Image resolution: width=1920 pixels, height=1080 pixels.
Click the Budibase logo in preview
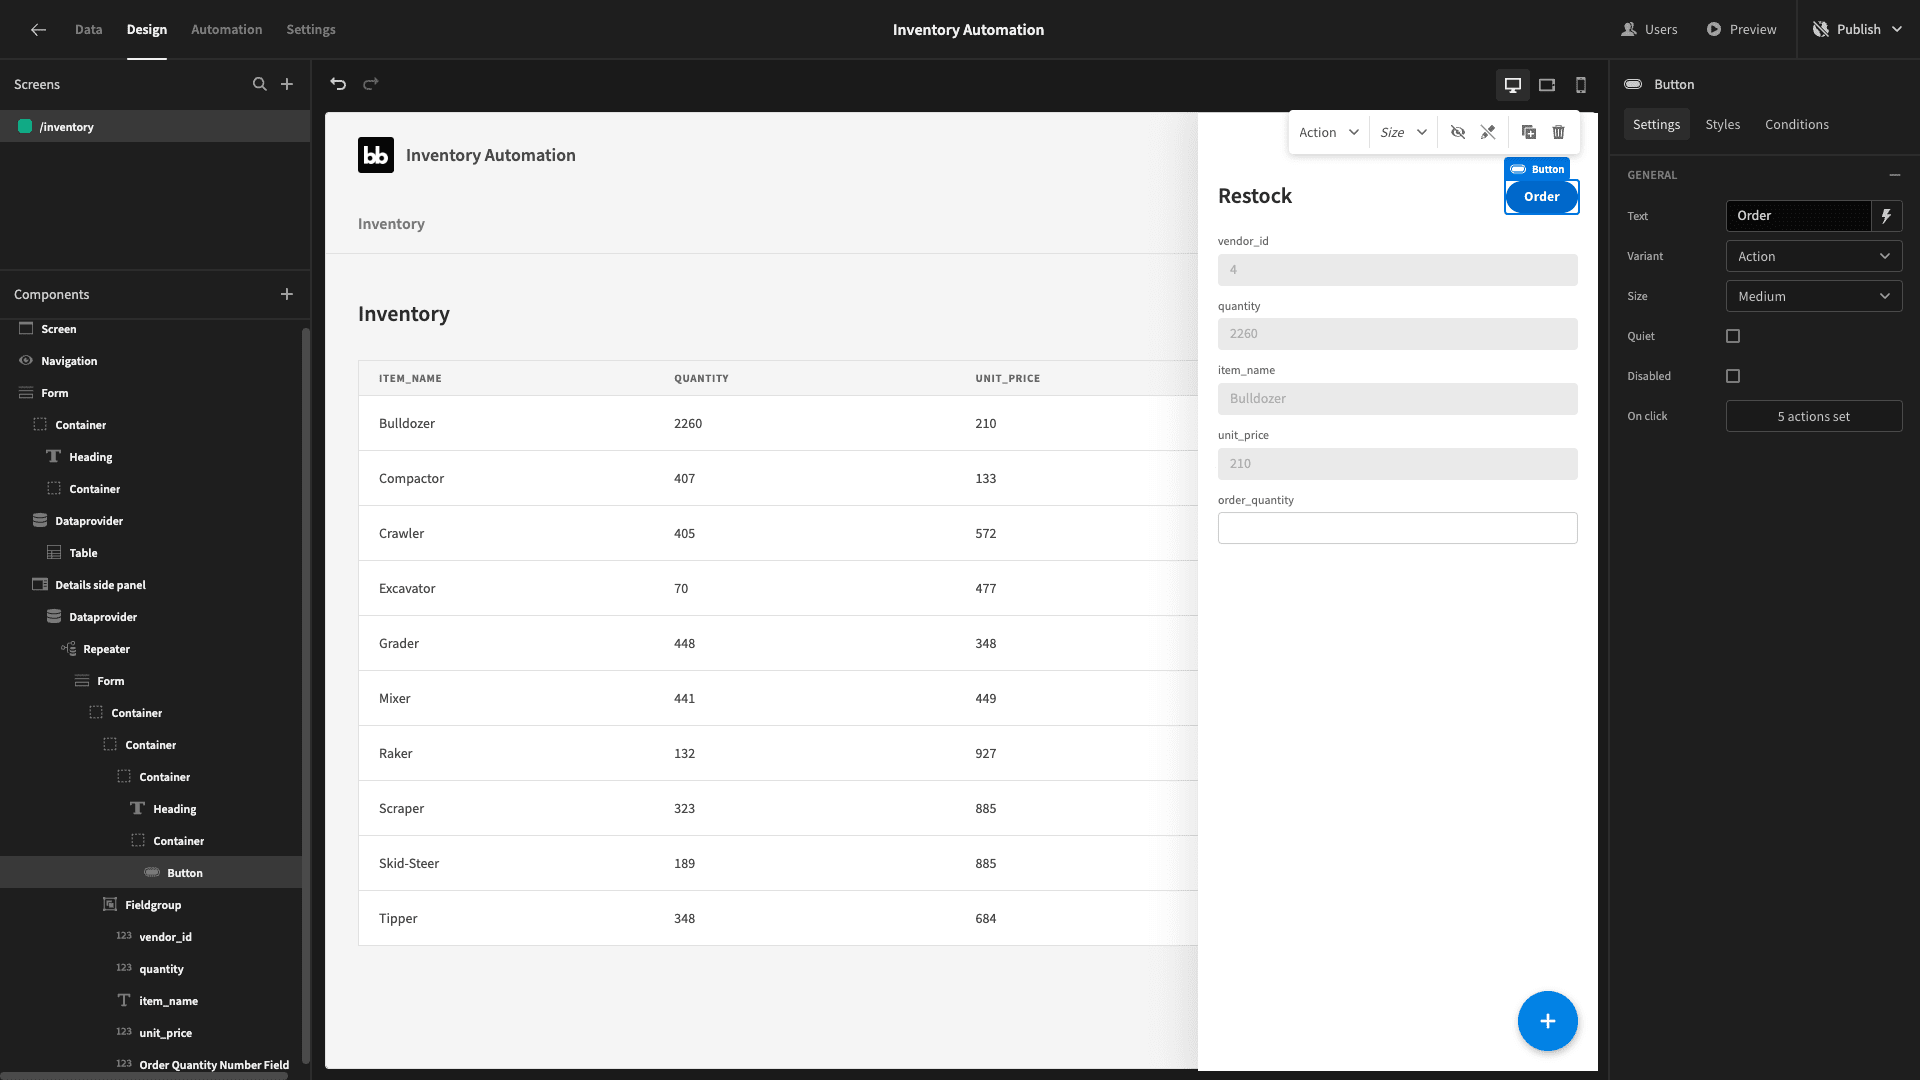376,155
